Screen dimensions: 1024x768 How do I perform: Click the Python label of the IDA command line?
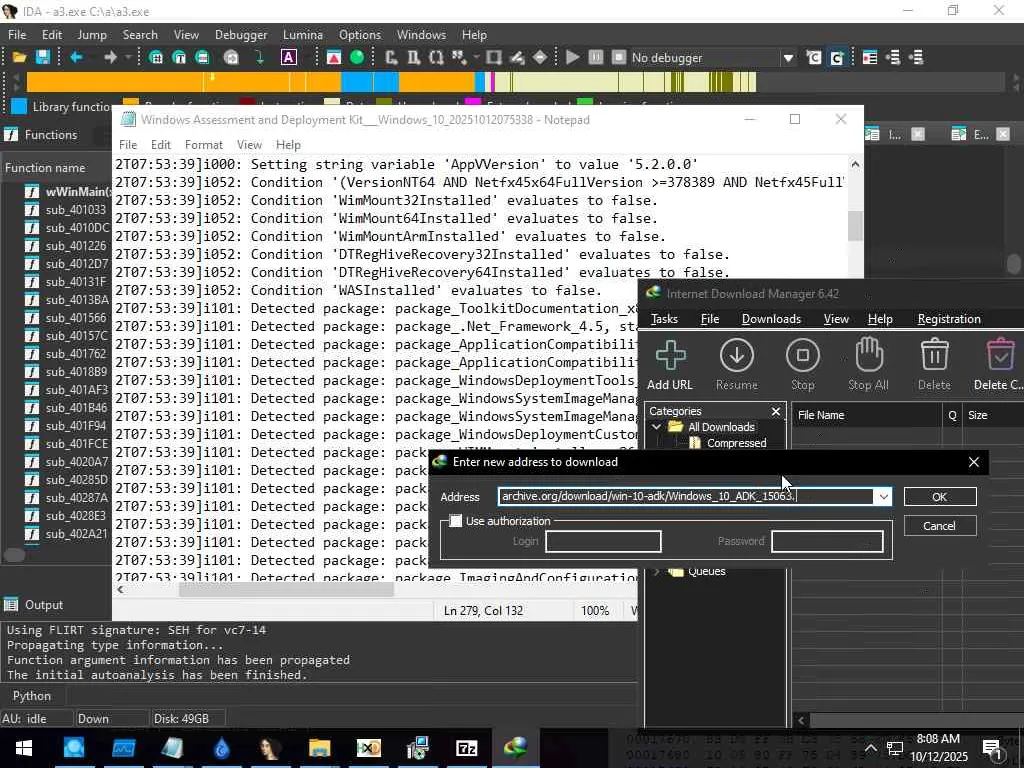pyautogui.click(x=31, y=696)
